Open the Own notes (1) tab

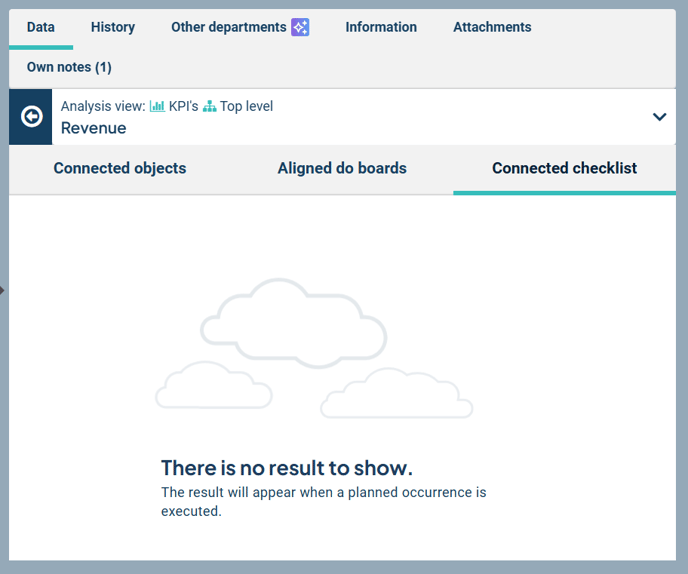(69, 67)
